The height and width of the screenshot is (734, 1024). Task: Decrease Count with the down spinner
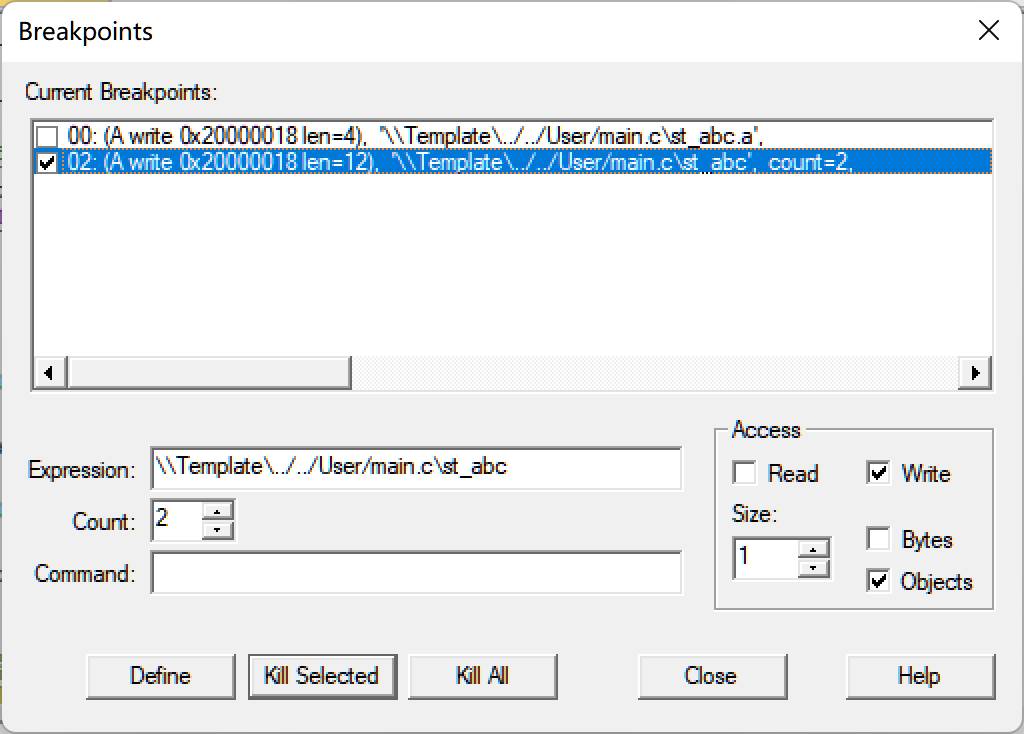[218, 530]
